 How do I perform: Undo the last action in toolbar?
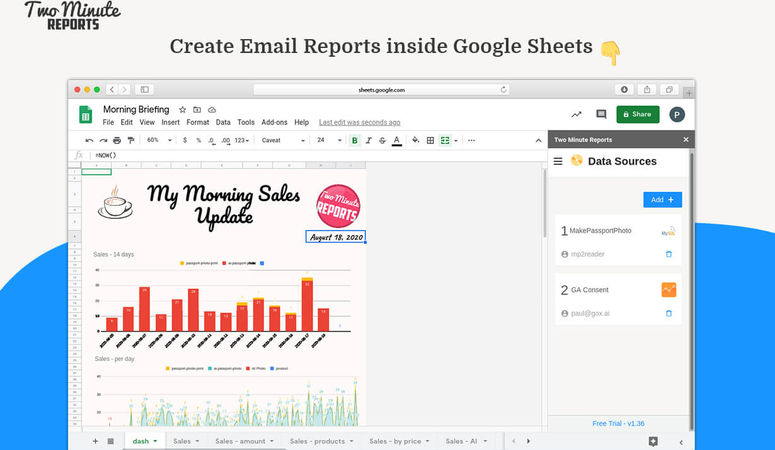coord(89,140)
